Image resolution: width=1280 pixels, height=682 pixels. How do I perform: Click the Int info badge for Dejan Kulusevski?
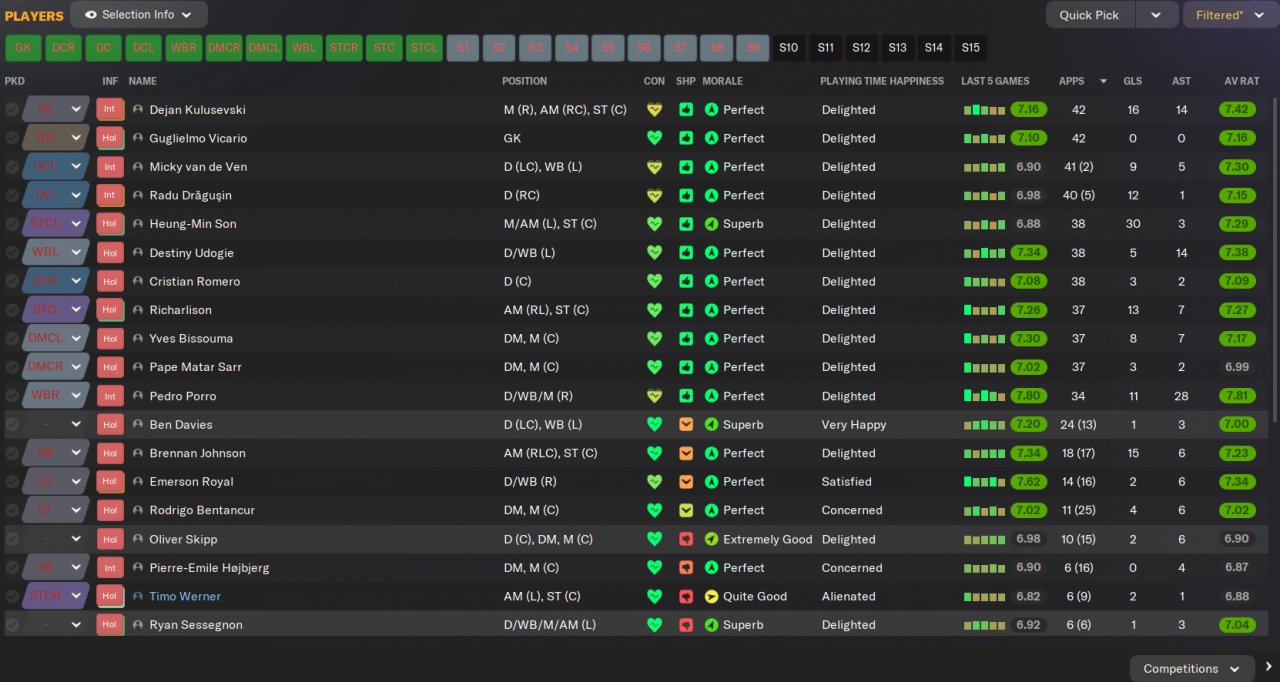point(109,110)
